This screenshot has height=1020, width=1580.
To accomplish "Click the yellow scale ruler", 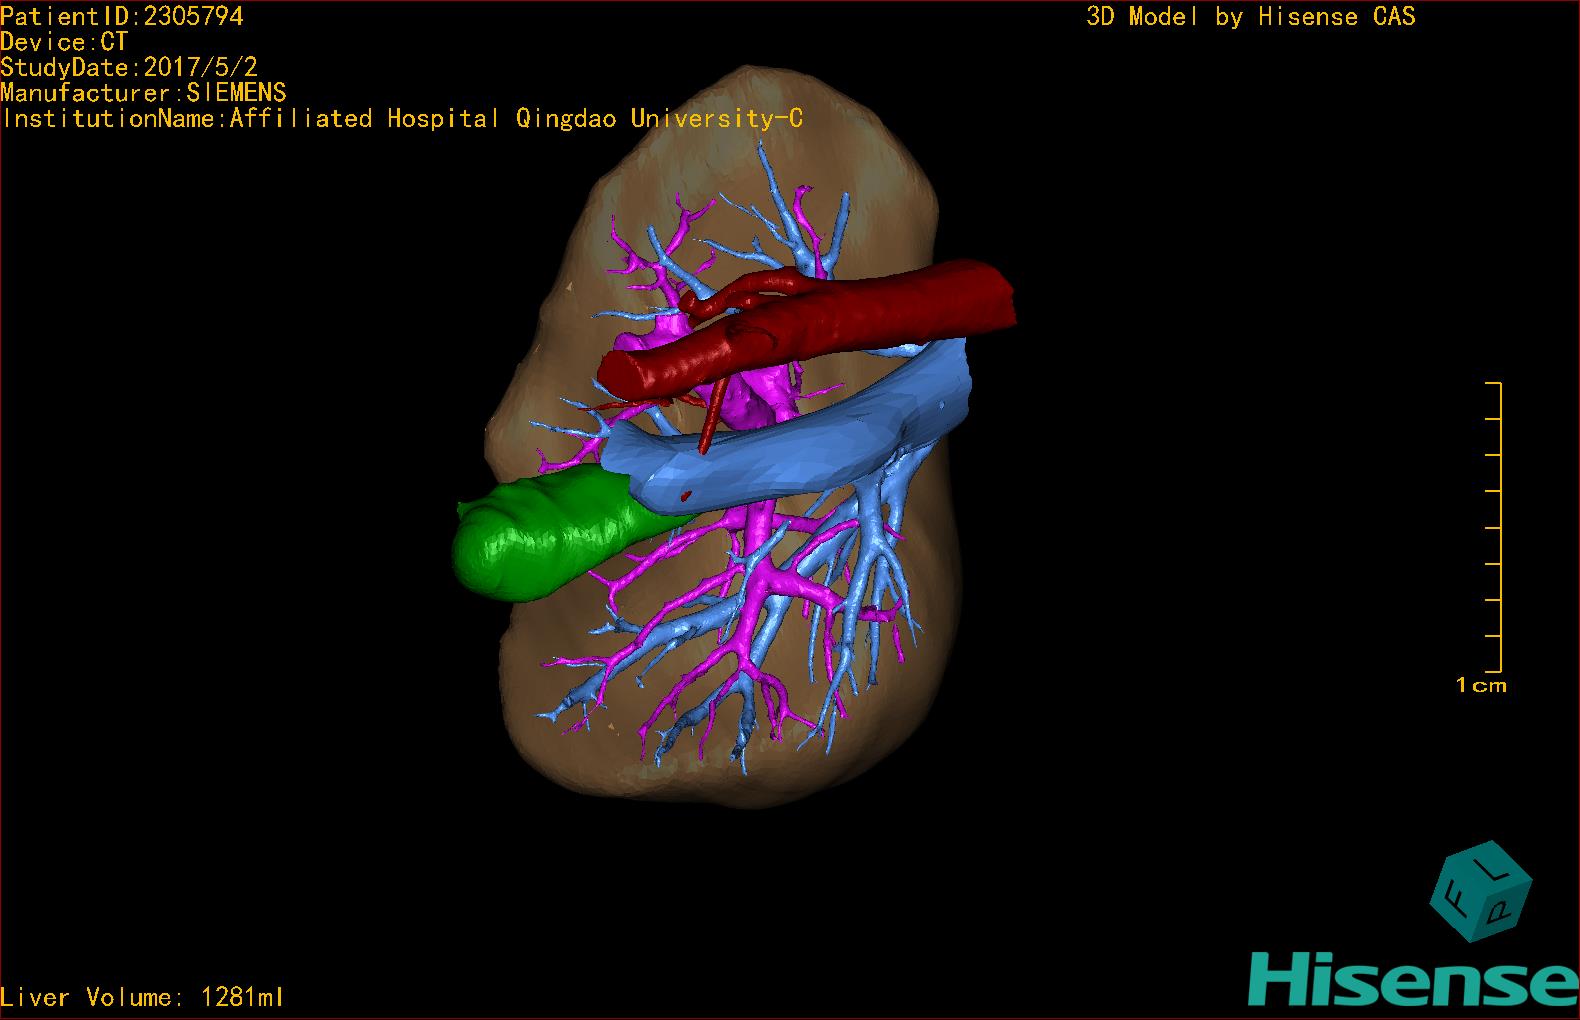I will point(1494,527).
